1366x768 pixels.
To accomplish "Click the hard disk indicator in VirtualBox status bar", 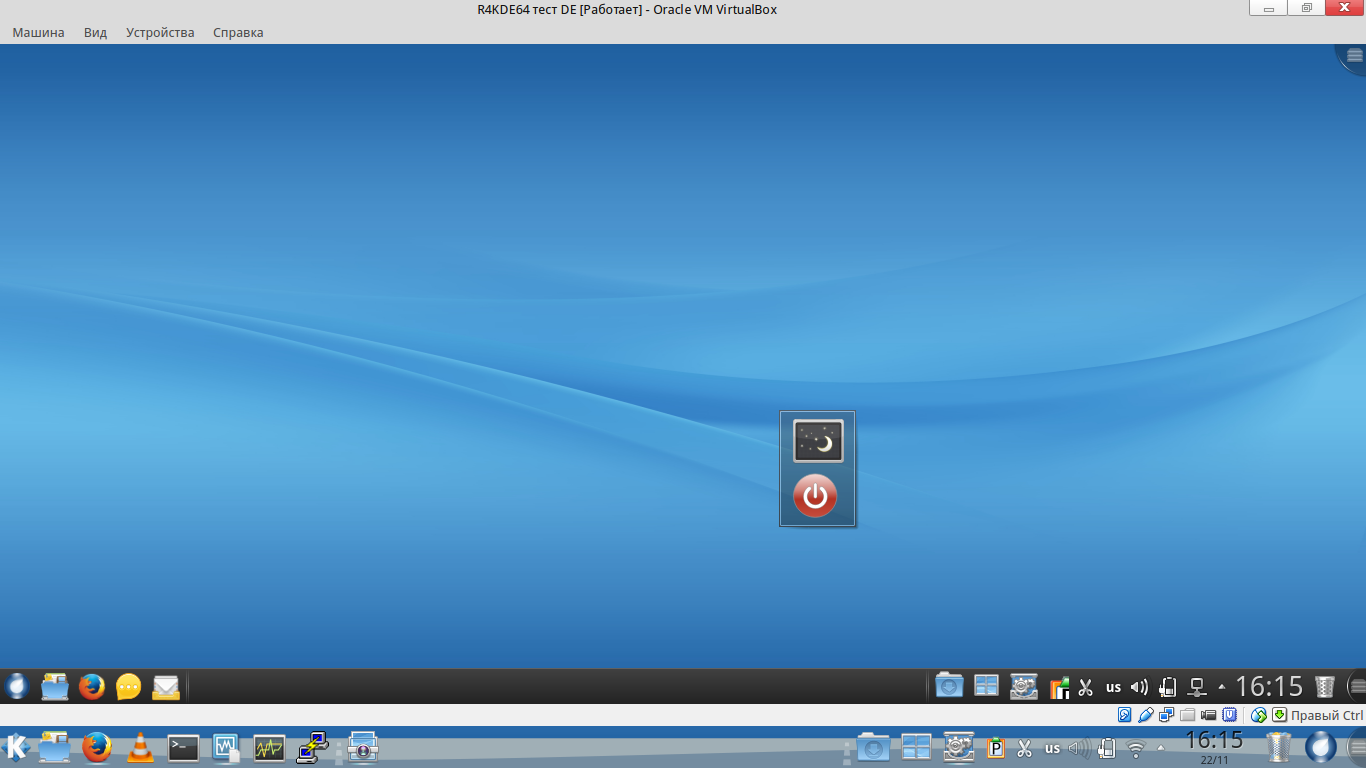I will point(1125,715).
